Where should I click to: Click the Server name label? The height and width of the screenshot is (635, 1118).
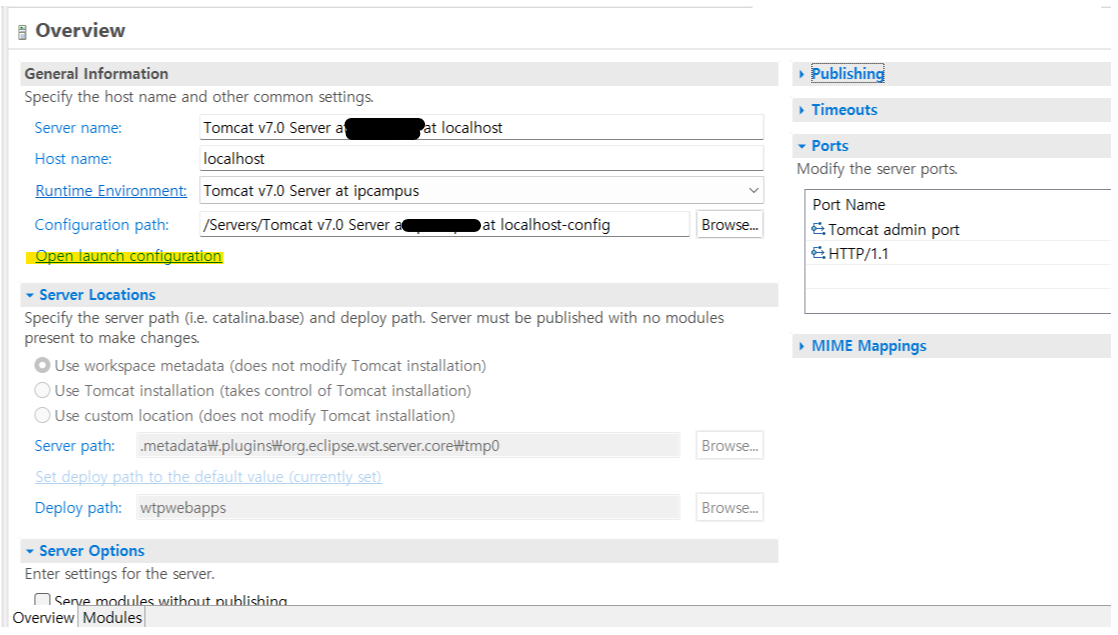78,128
